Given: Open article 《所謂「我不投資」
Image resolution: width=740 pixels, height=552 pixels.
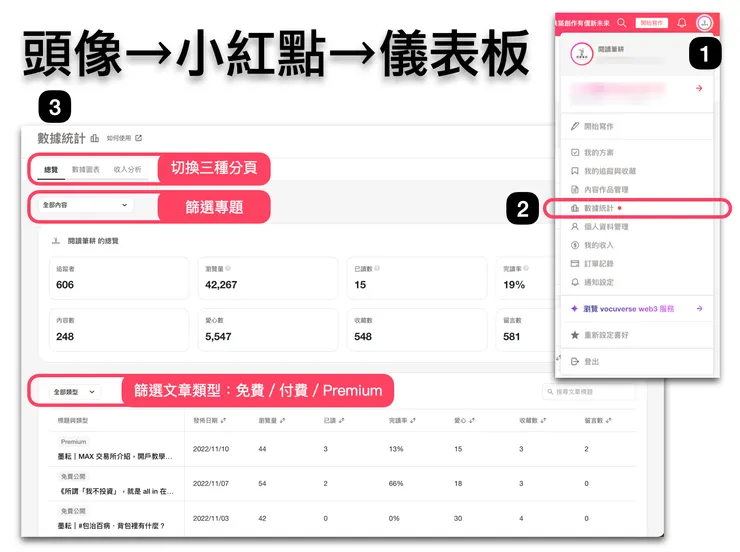Looking at the screenshot, I should (116, 491).
